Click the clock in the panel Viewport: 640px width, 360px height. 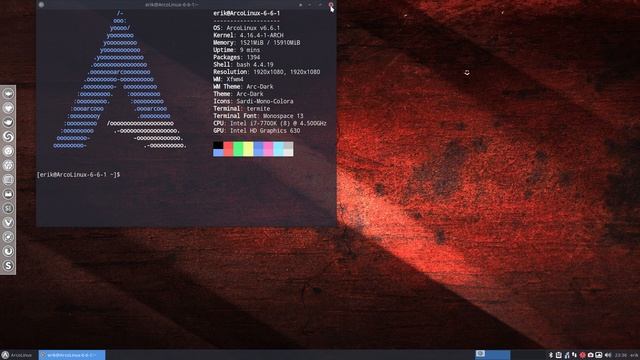tap(621, 355)
